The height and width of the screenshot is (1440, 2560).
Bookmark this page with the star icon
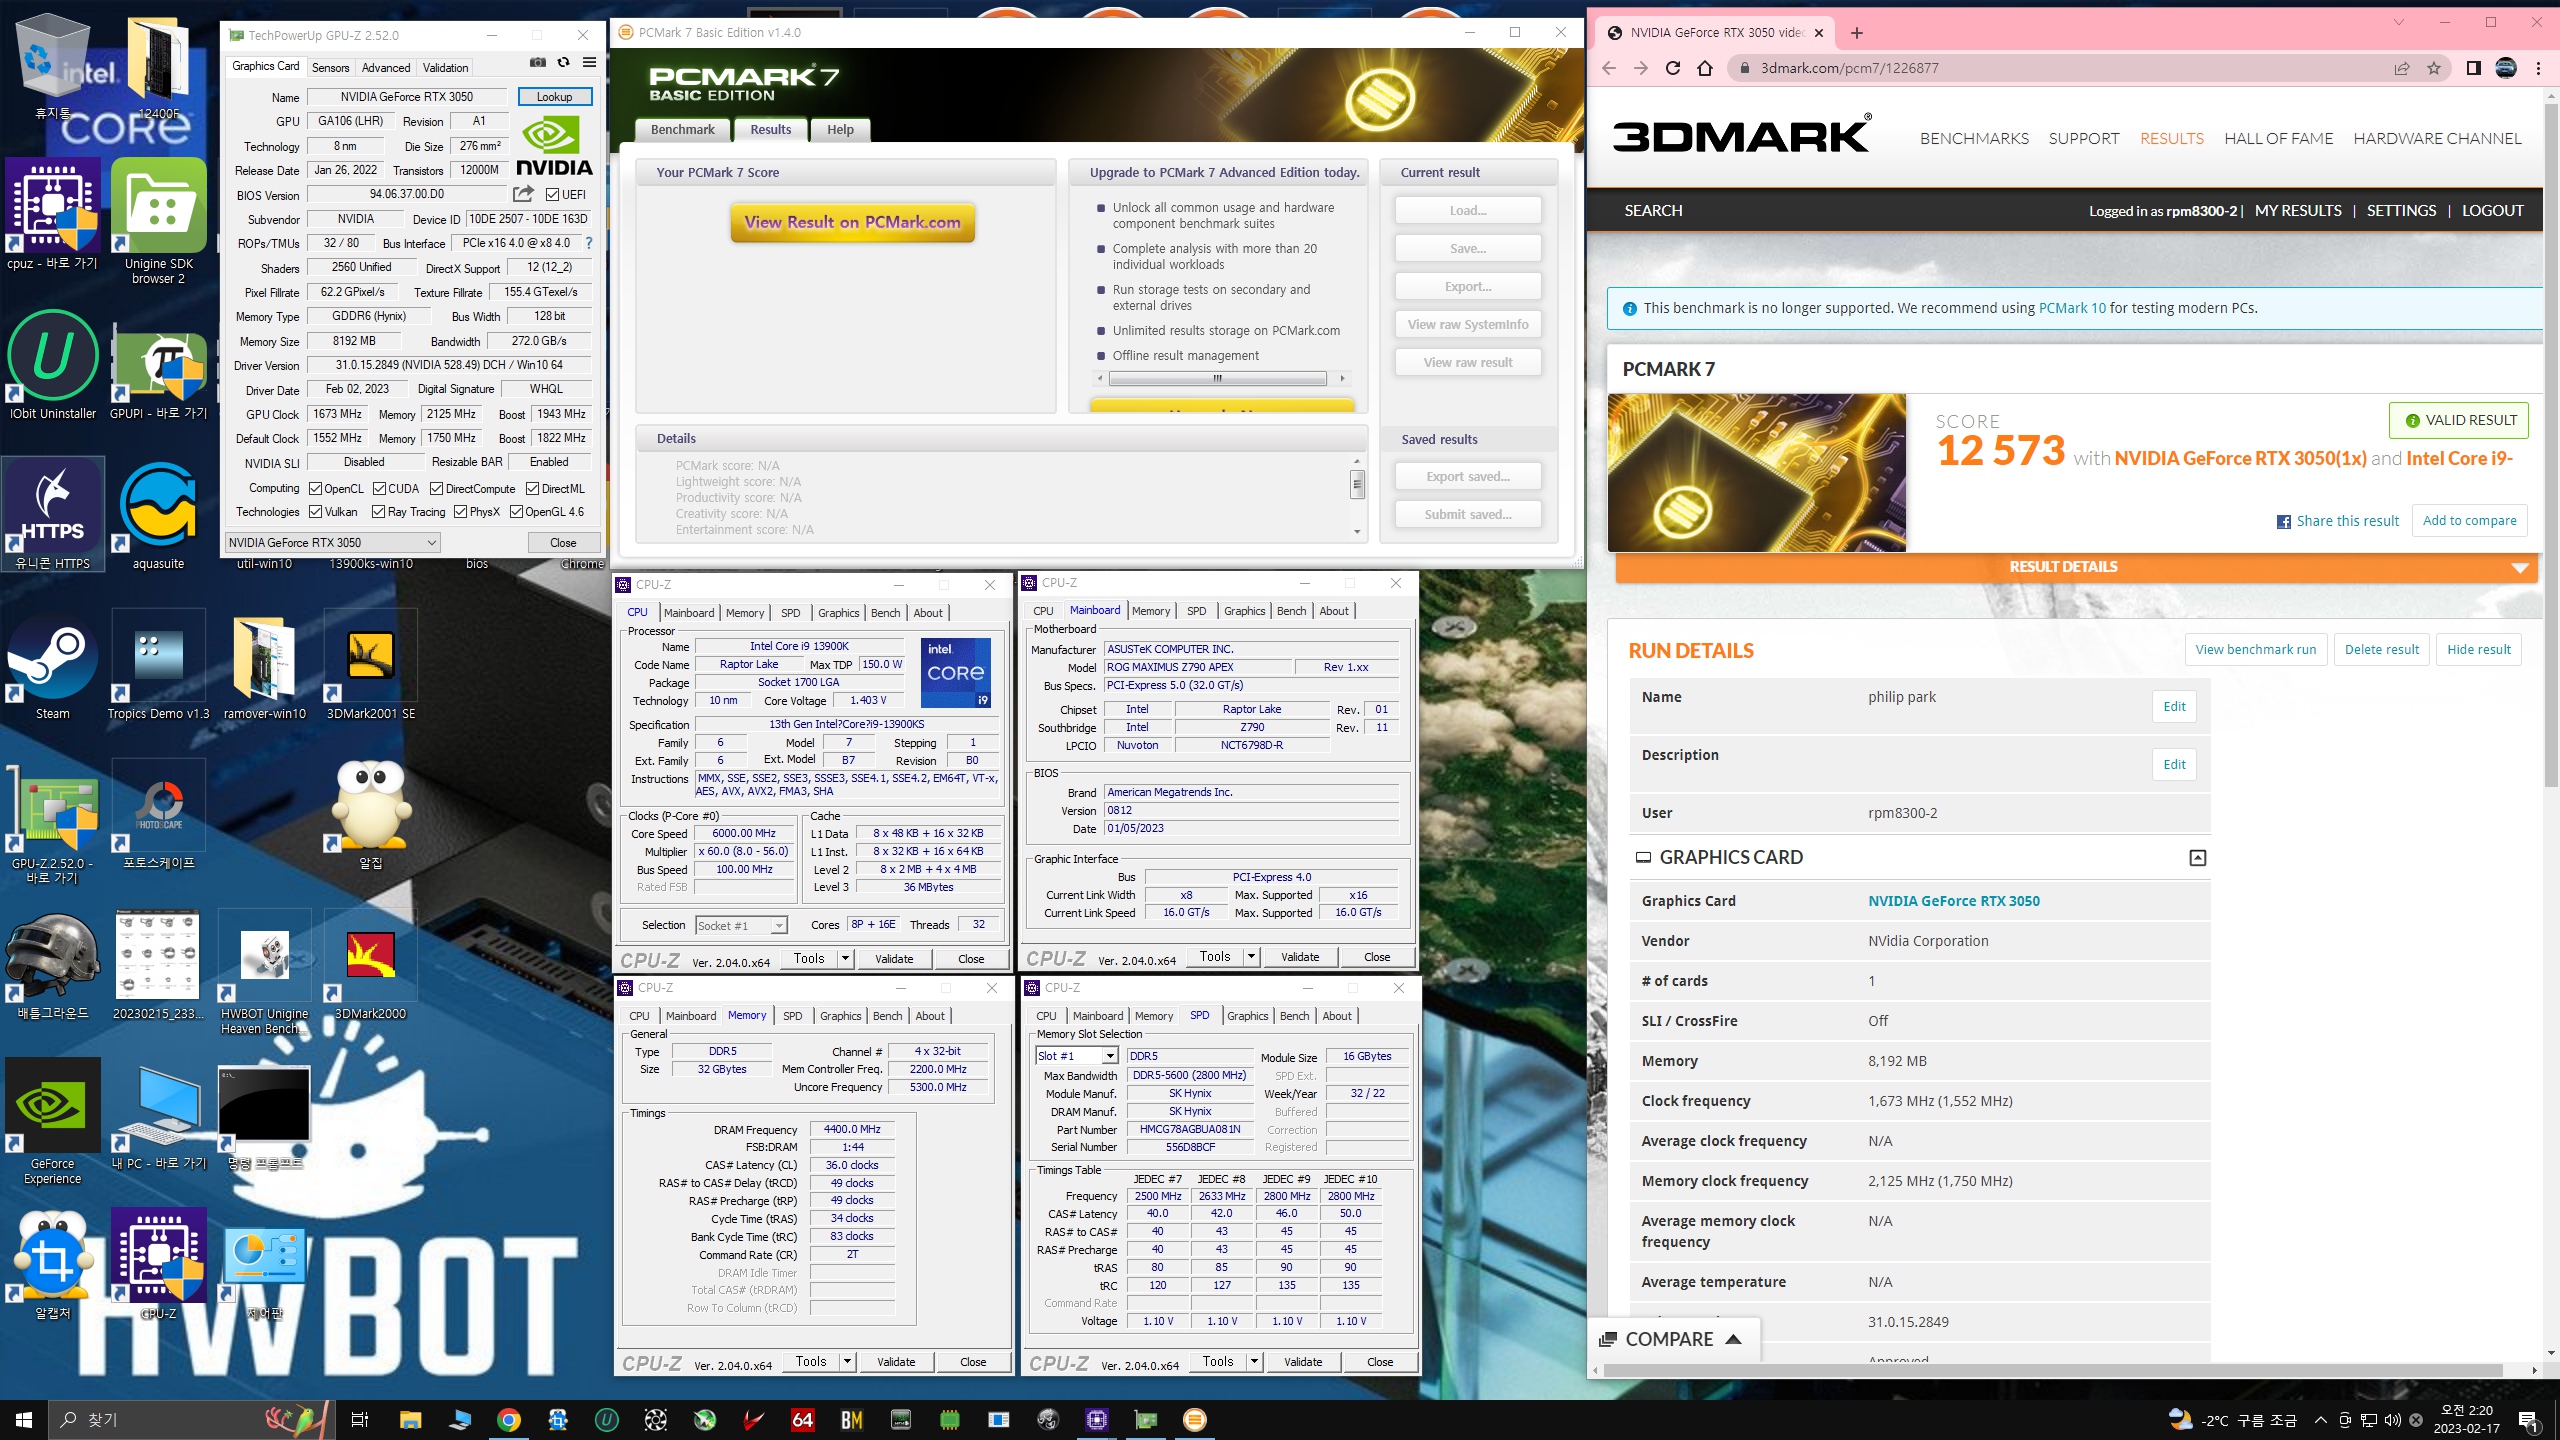(x=2434, y=68)
